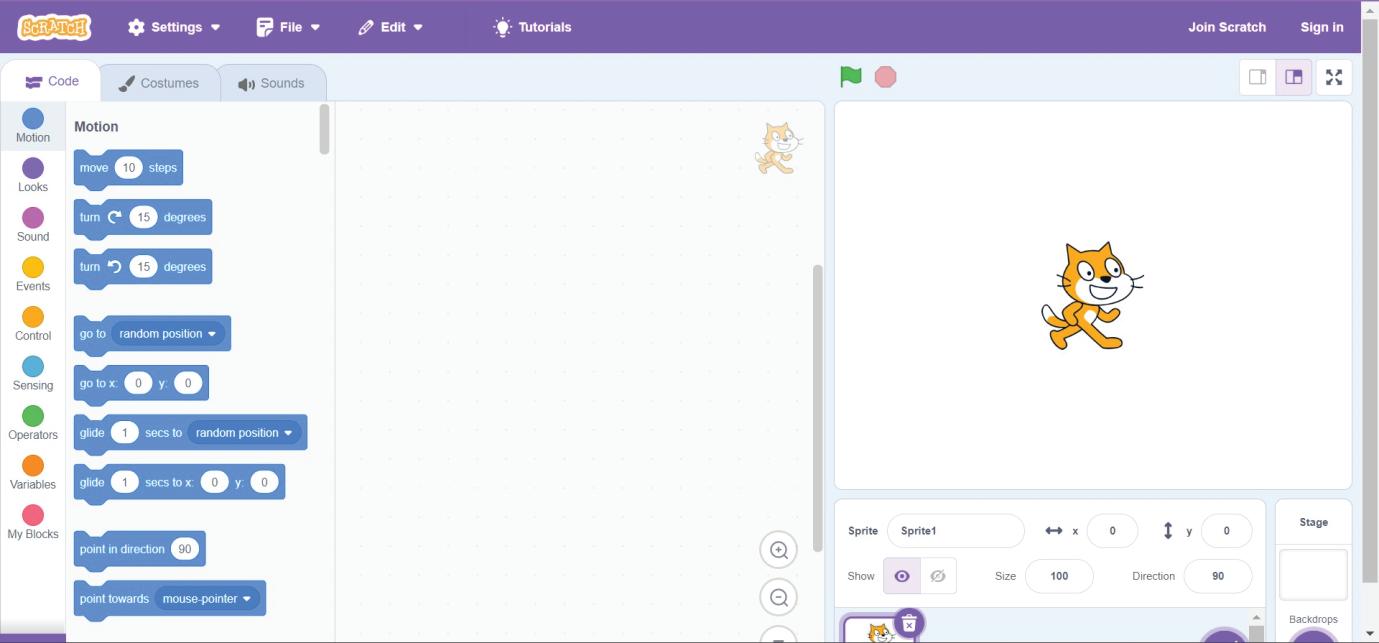Click the workspace vertical scrollbar
The height and width of the screenshot is (643, 1379).
[817, 408]
